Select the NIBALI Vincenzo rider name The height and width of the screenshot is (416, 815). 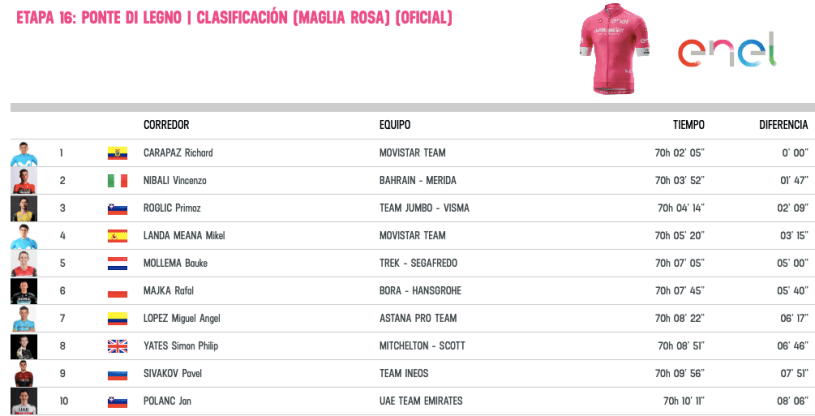click(x=175, y=181)
